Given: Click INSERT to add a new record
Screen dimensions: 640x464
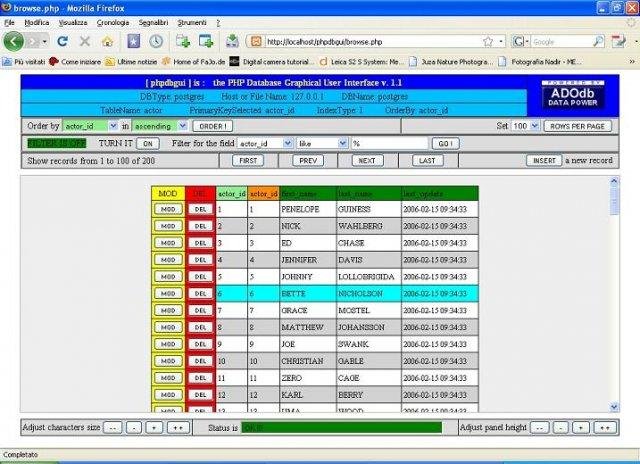Looking at the screenshot, I should click(544, 160).
